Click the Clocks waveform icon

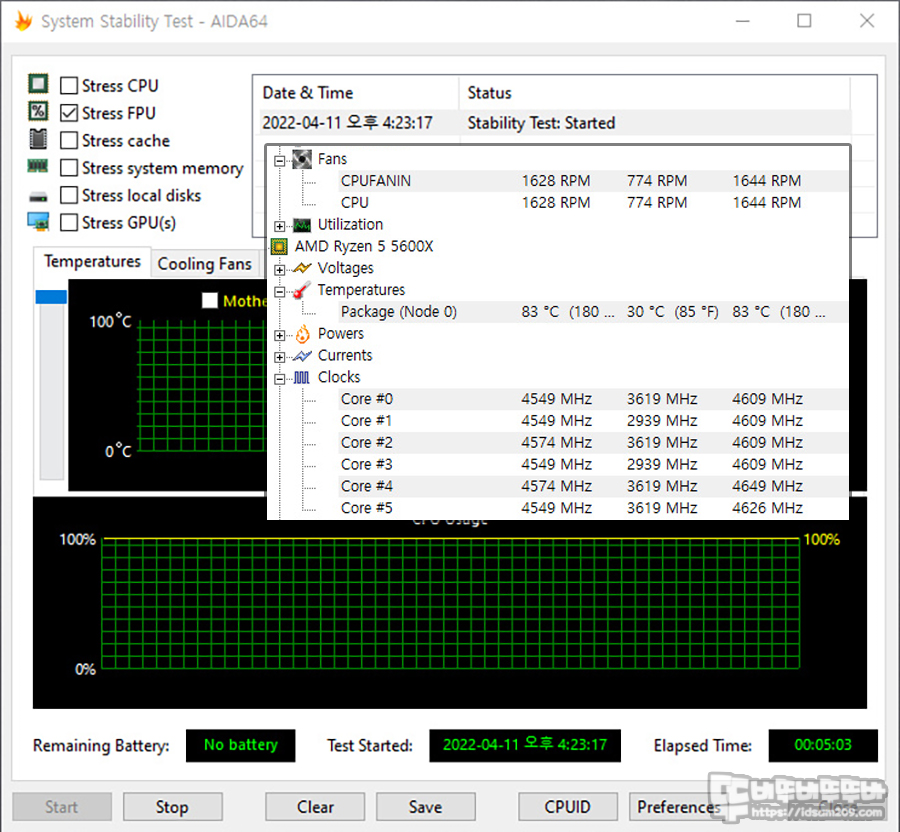coord(302,378)
